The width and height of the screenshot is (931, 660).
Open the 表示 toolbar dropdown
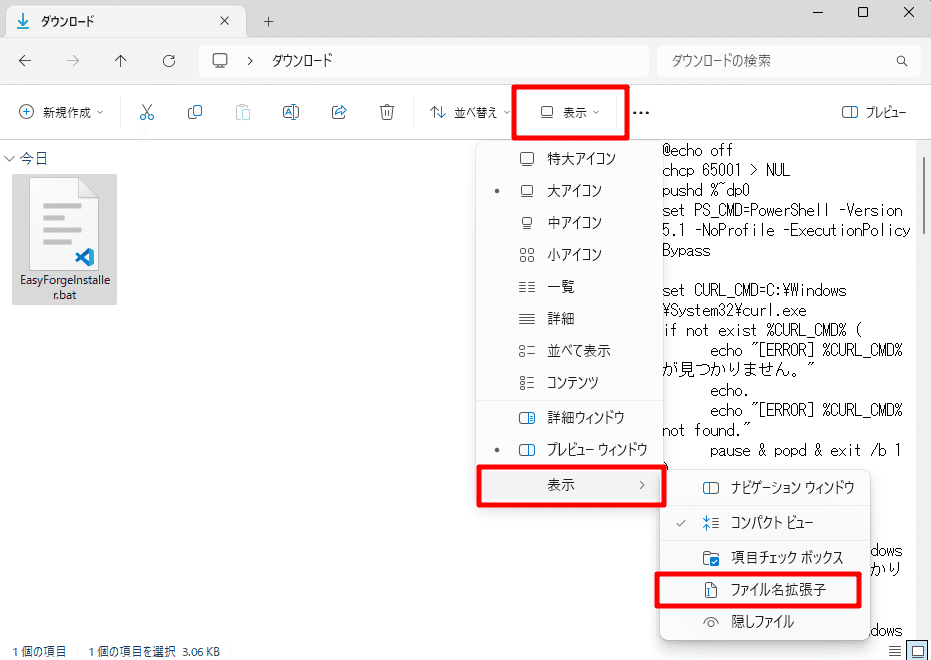570,112
